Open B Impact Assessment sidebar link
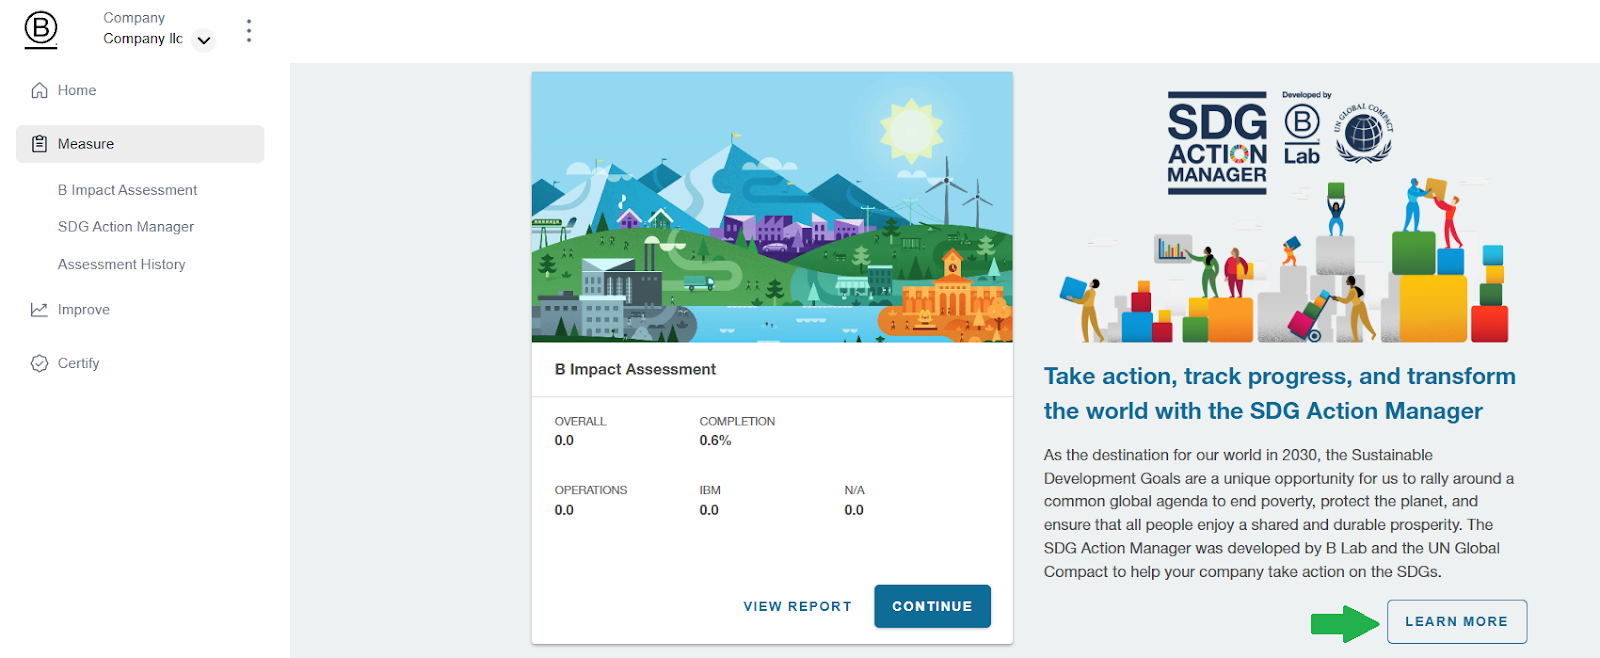This screenshot has height=658, width=1600. pyautogui.click(x=127, y=190)
